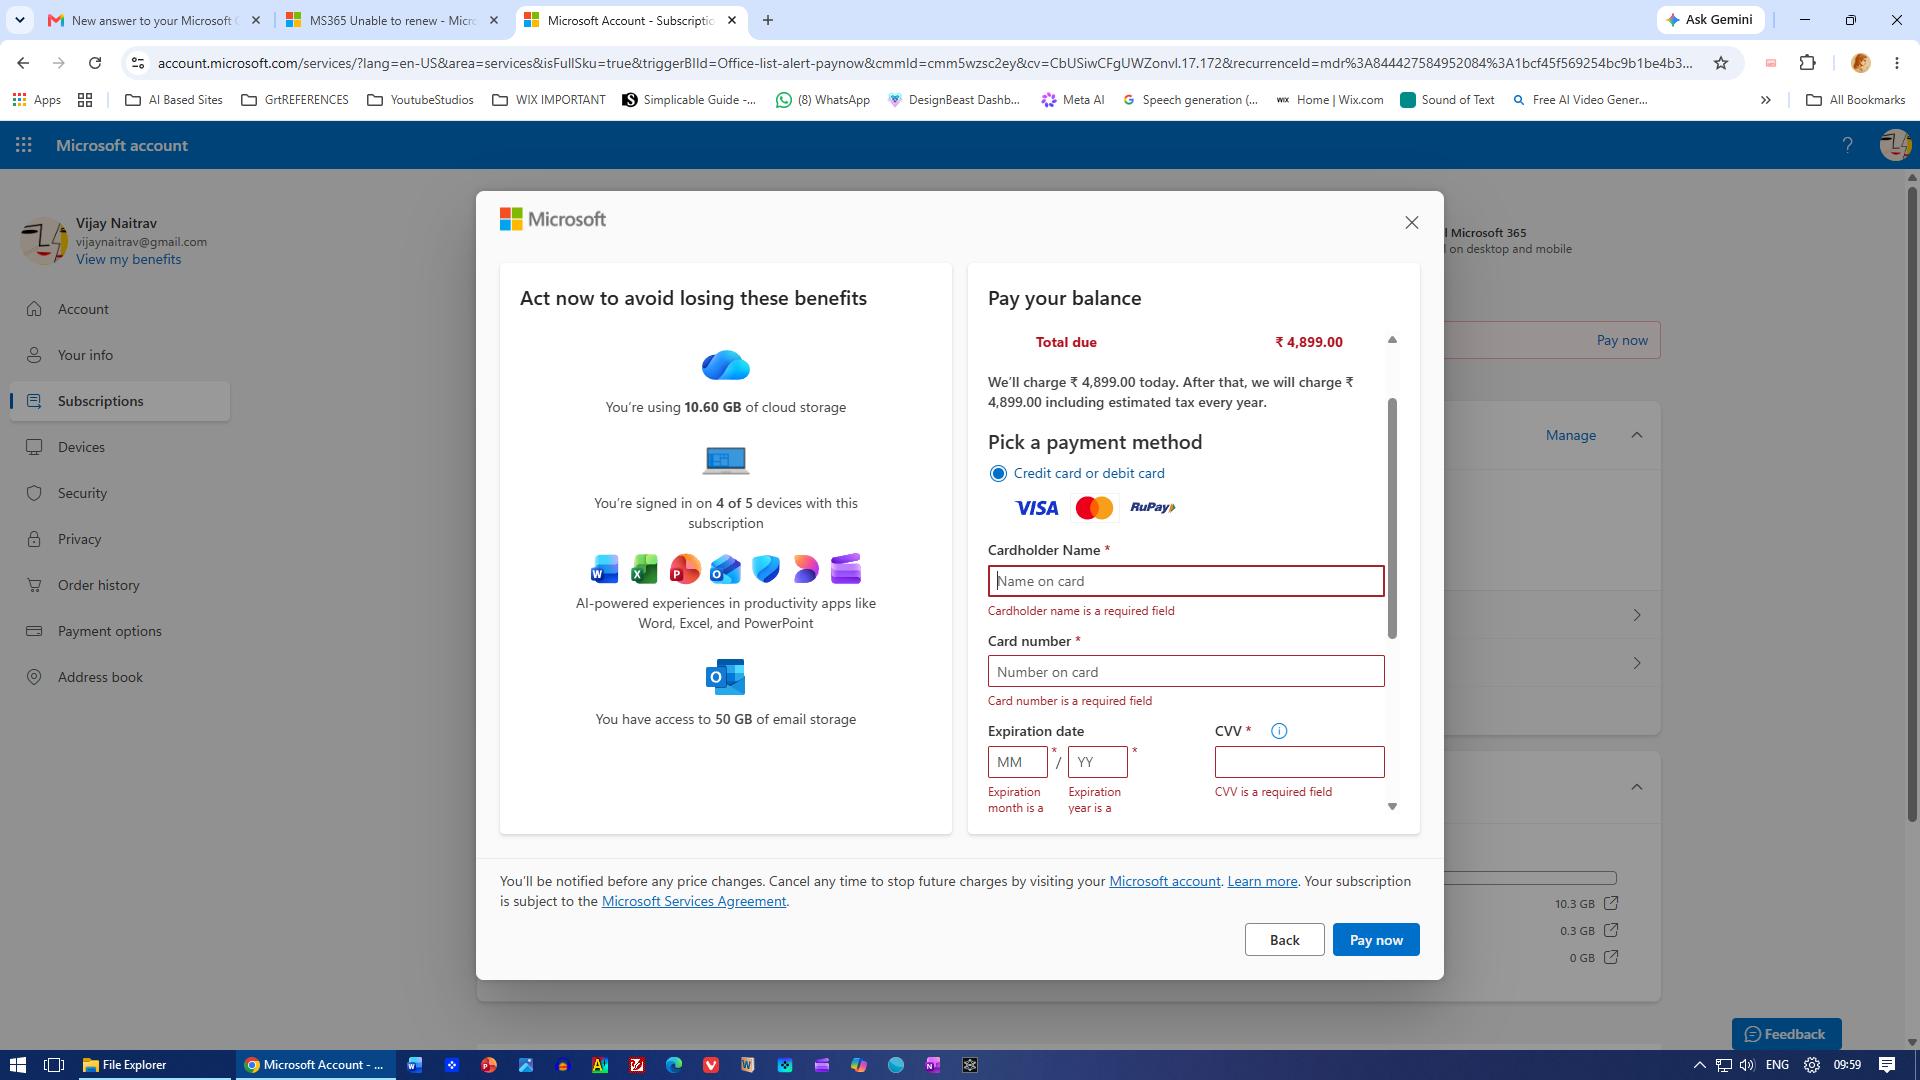Viewport: 1920px width, 1080px height.
Task: Open Account in the sidebar
Action: 120,309
